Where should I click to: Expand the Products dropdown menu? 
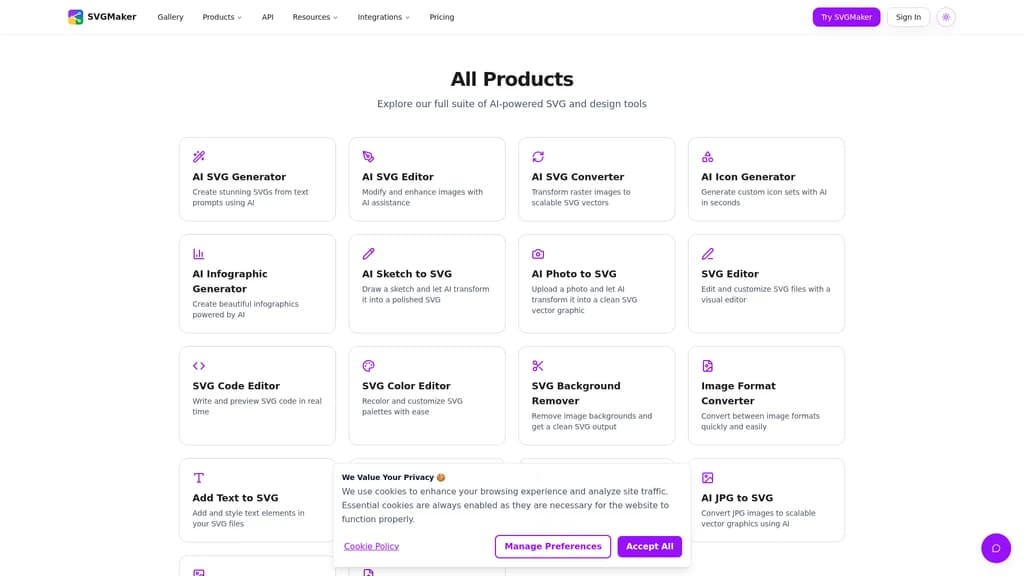pos(222,17)
